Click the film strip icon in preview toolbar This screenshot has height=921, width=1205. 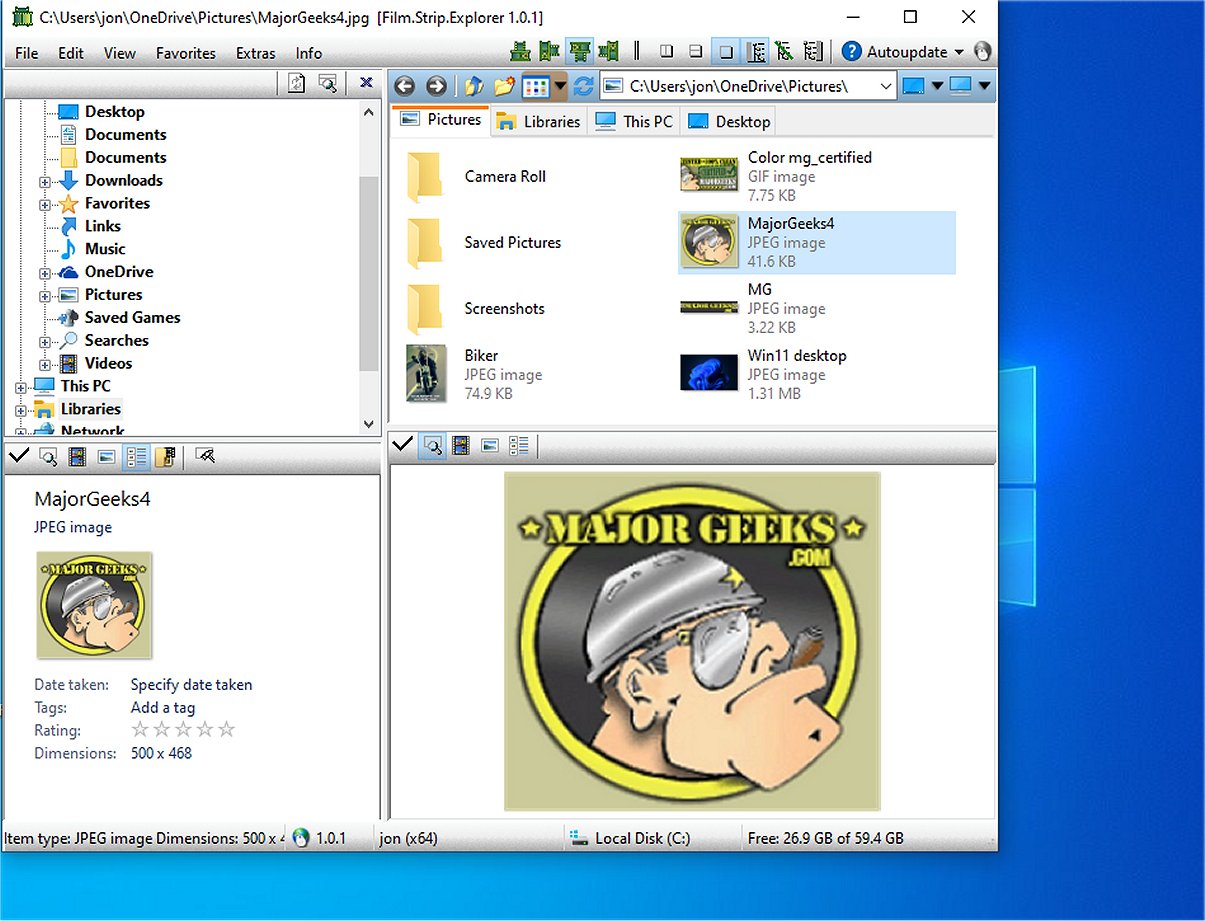[x=460, y=445]
